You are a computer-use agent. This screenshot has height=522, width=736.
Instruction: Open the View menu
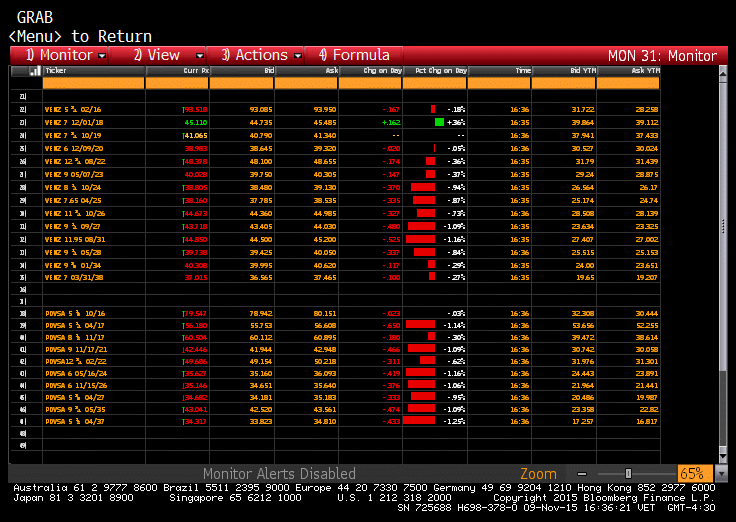[157, 55]
